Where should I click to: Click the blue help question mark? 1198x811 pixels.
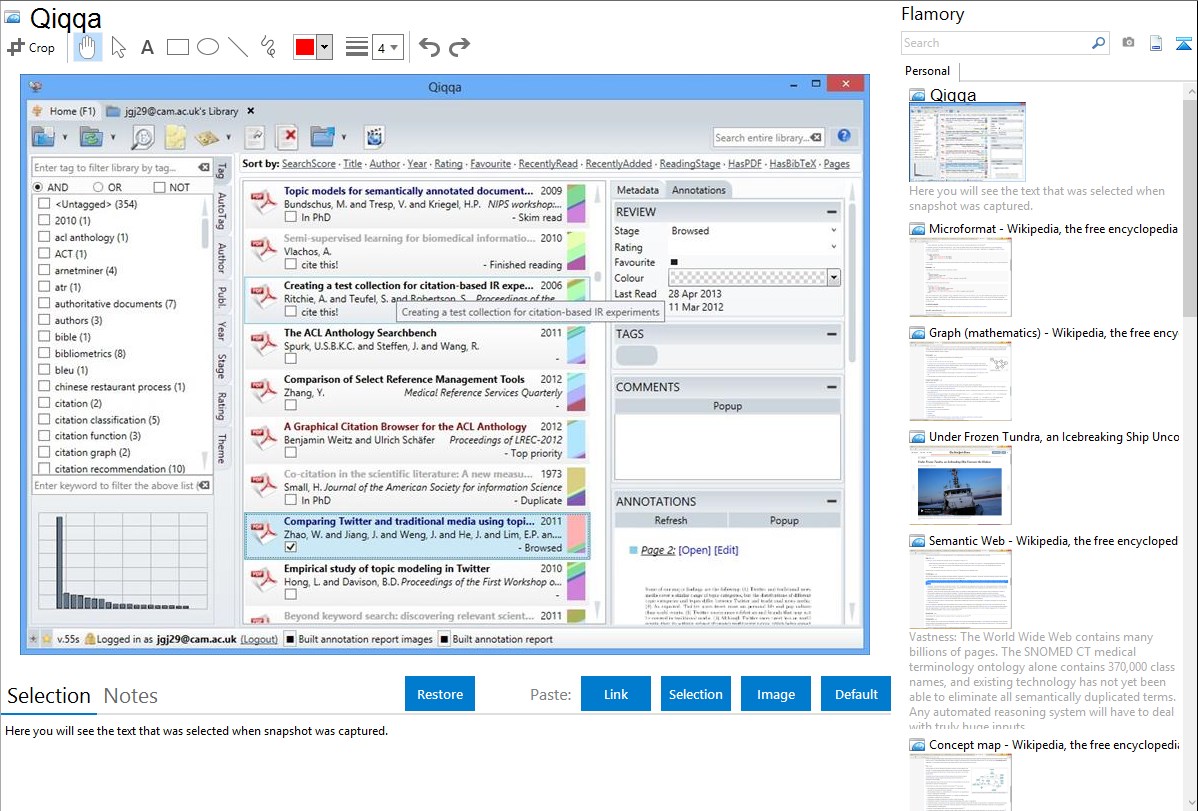pyautogui.click(x=843, y=135)
